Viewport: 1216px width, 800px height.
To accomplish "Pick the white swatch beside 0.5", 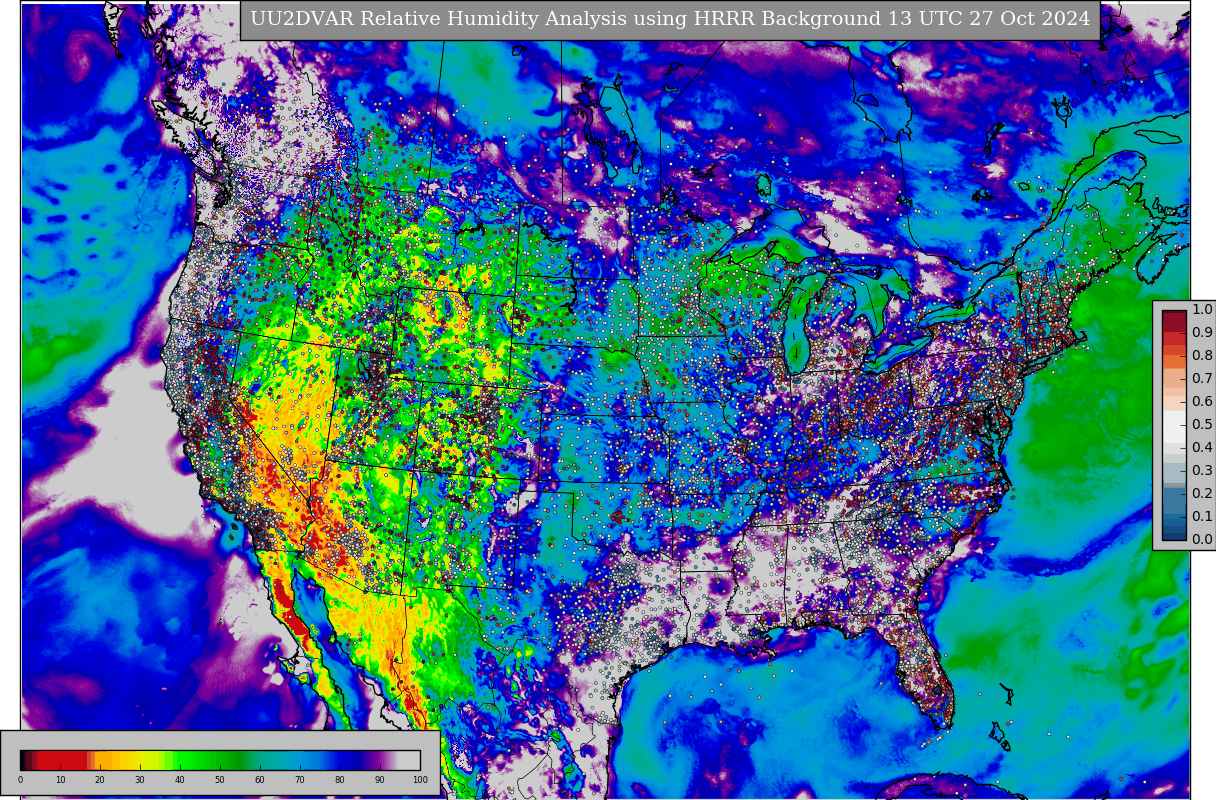I will pos(1174,425).
